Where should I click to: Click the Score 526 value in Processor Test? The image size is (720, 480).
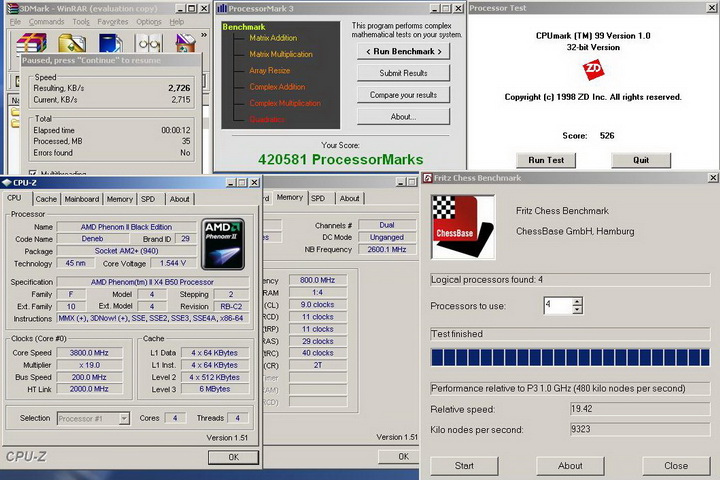point(607,136)
